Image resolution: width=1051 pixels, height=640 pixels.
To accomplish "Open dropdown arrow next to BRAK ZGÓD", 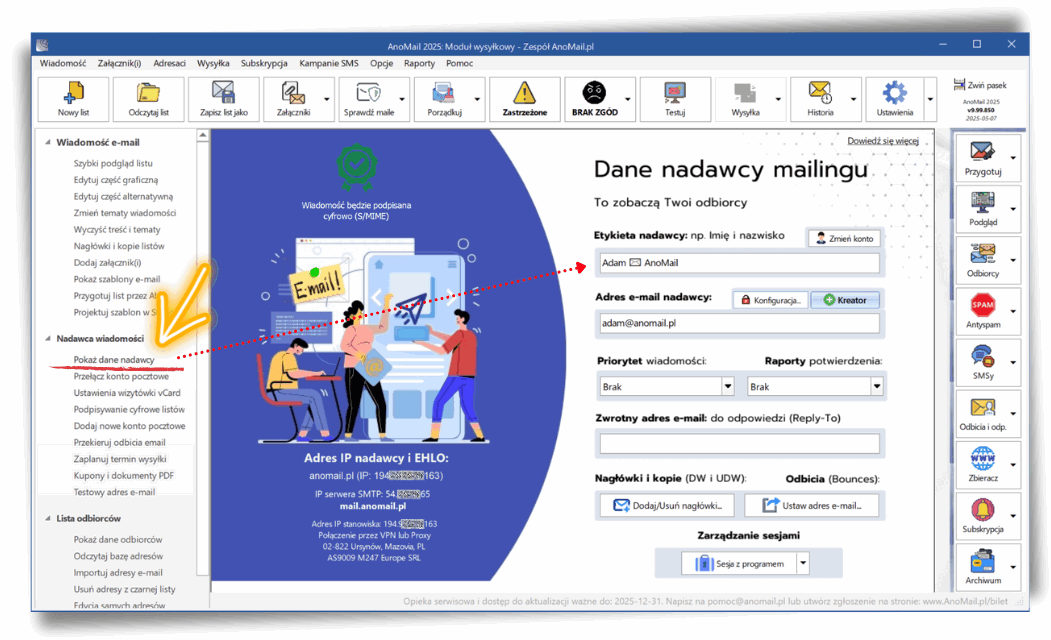I will 628,99.
